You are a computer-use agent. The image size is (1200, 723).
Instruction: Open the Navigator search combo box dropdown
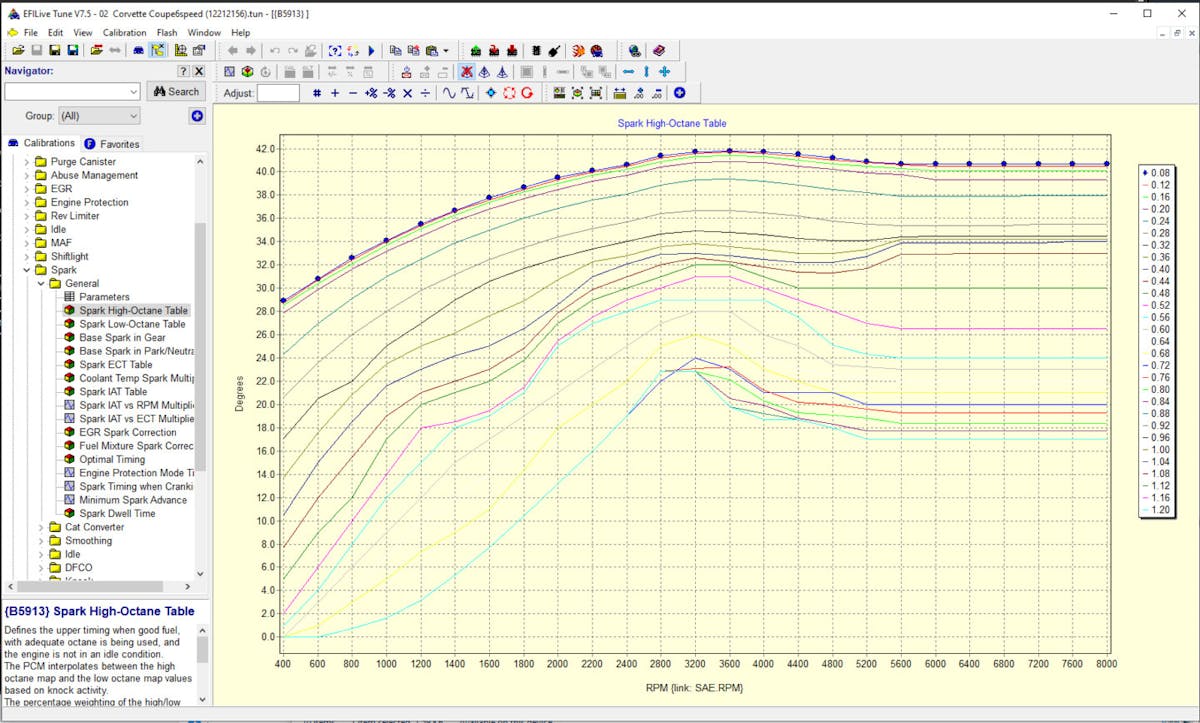click(x=133, y=91)
